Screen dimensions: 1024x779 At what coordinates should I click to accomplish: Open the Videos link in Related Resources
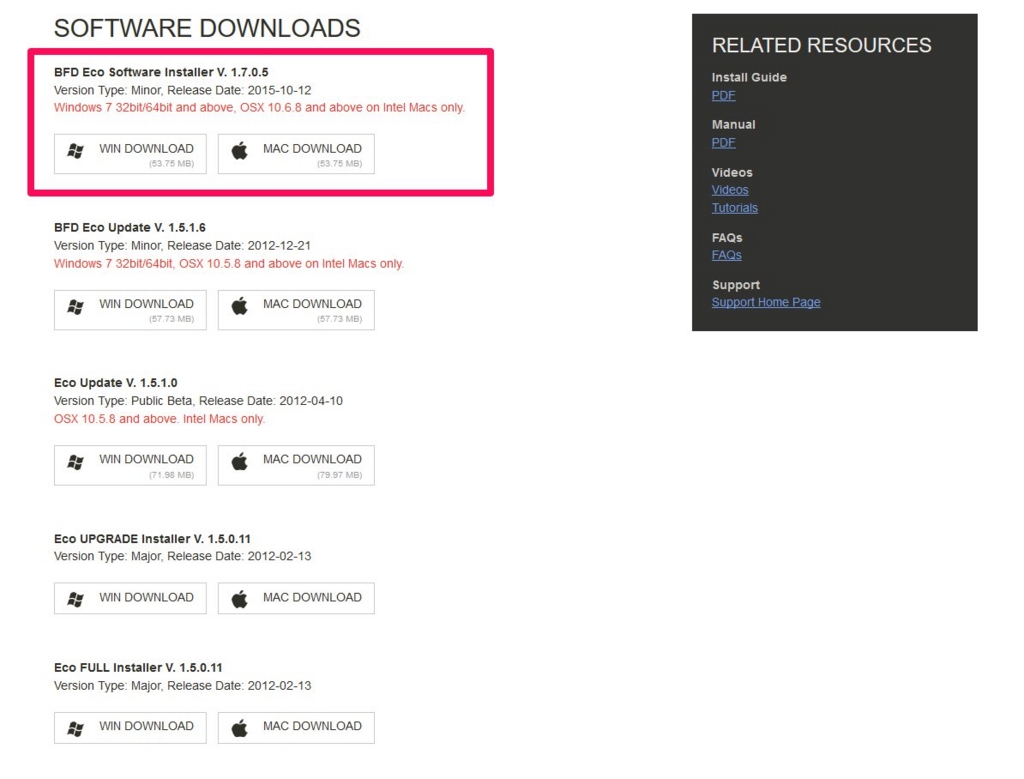730,190
